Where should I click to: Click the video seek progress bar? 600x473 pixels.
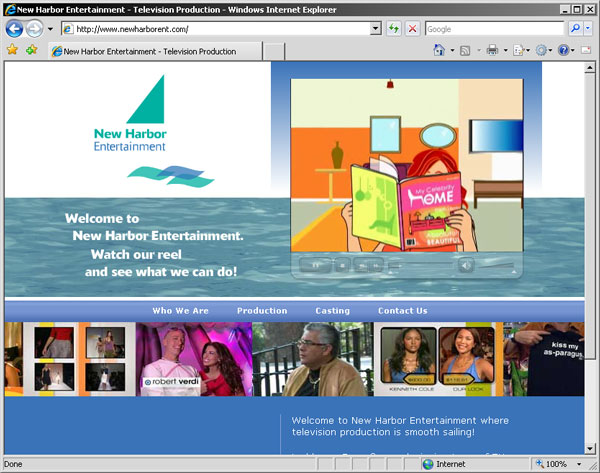pos(420,264)
